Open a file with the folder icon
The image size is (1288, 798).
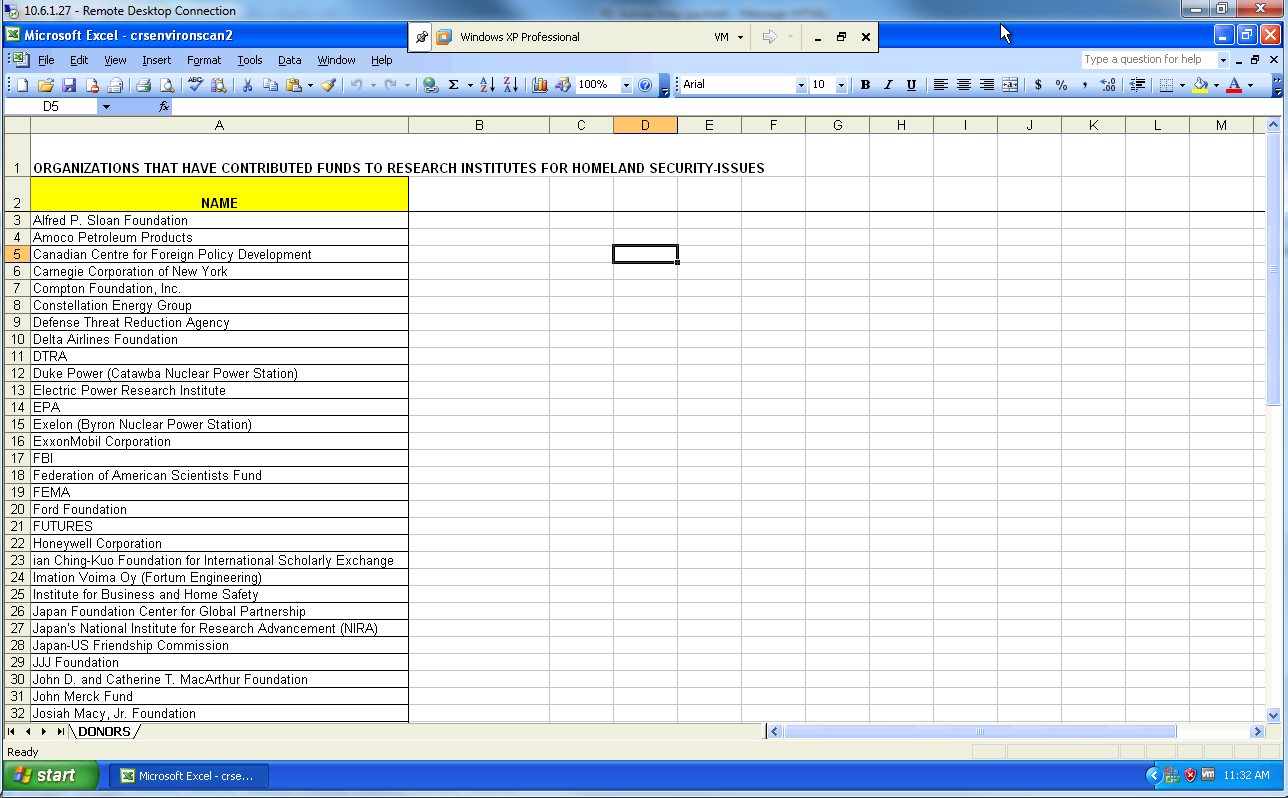(46, 85)
